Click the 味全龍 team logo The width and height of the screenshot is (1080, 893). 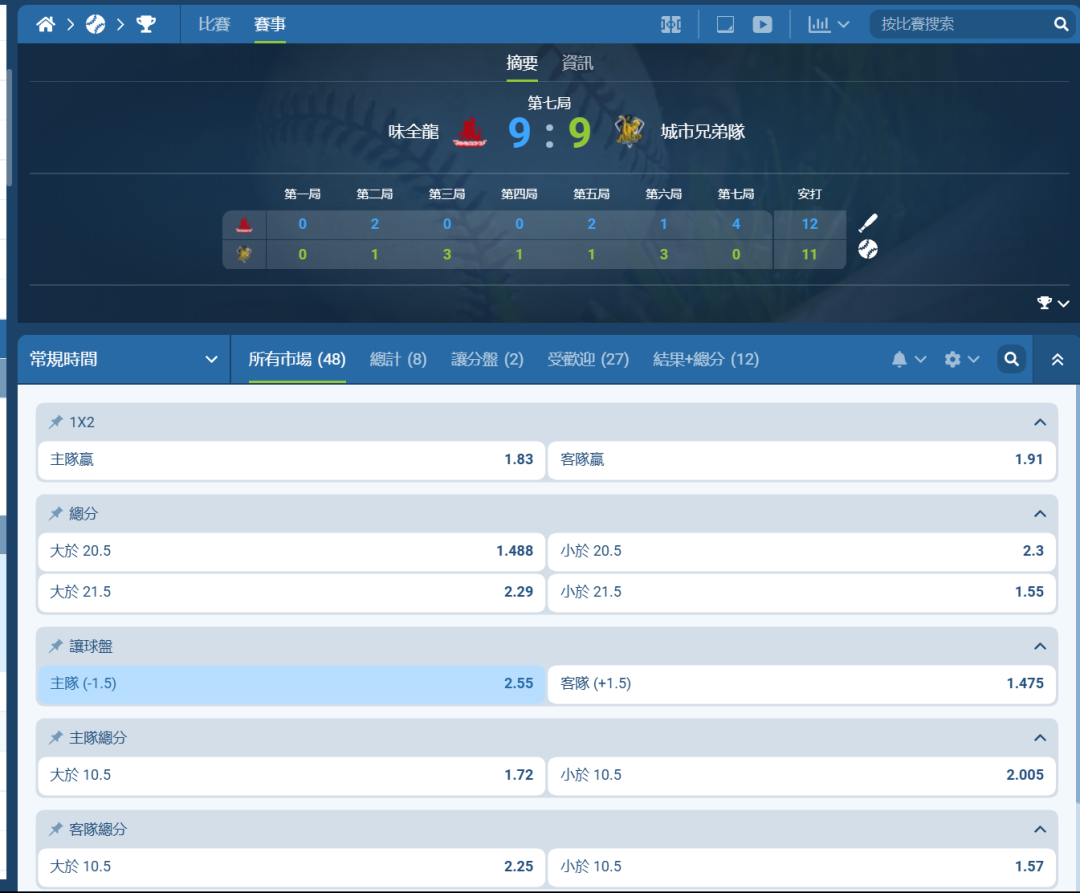point(470,132)
